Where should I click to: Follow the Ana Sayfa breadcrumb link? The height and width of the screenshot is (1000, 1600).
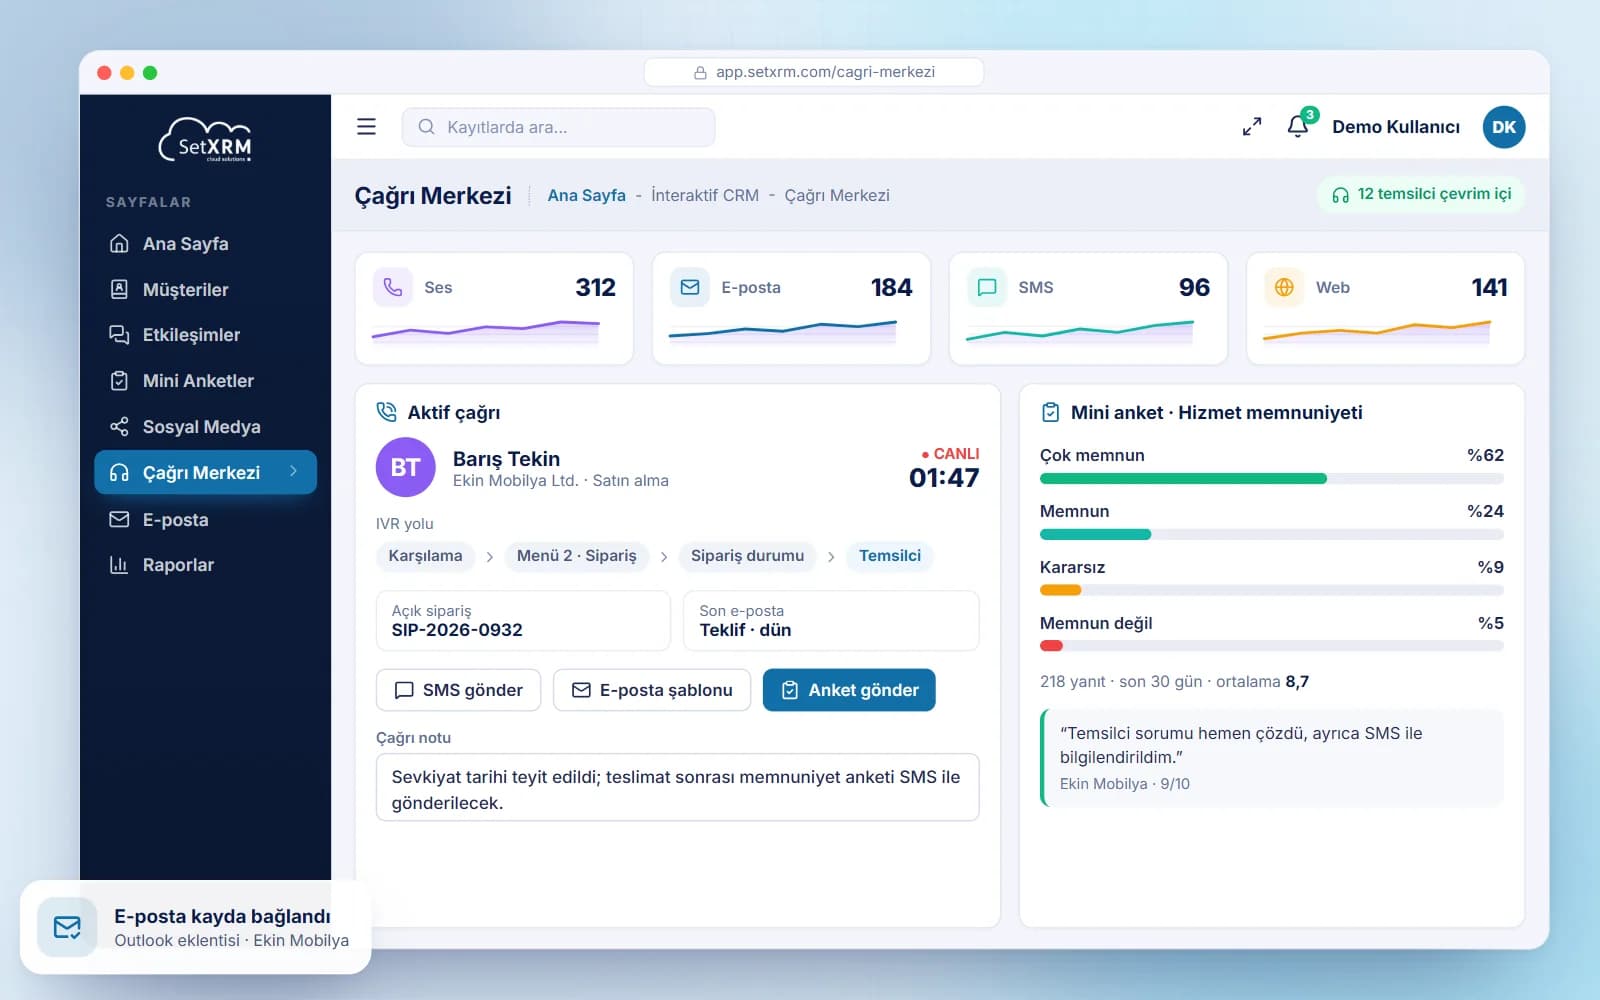pyautogui.click(x=586, y=195)
